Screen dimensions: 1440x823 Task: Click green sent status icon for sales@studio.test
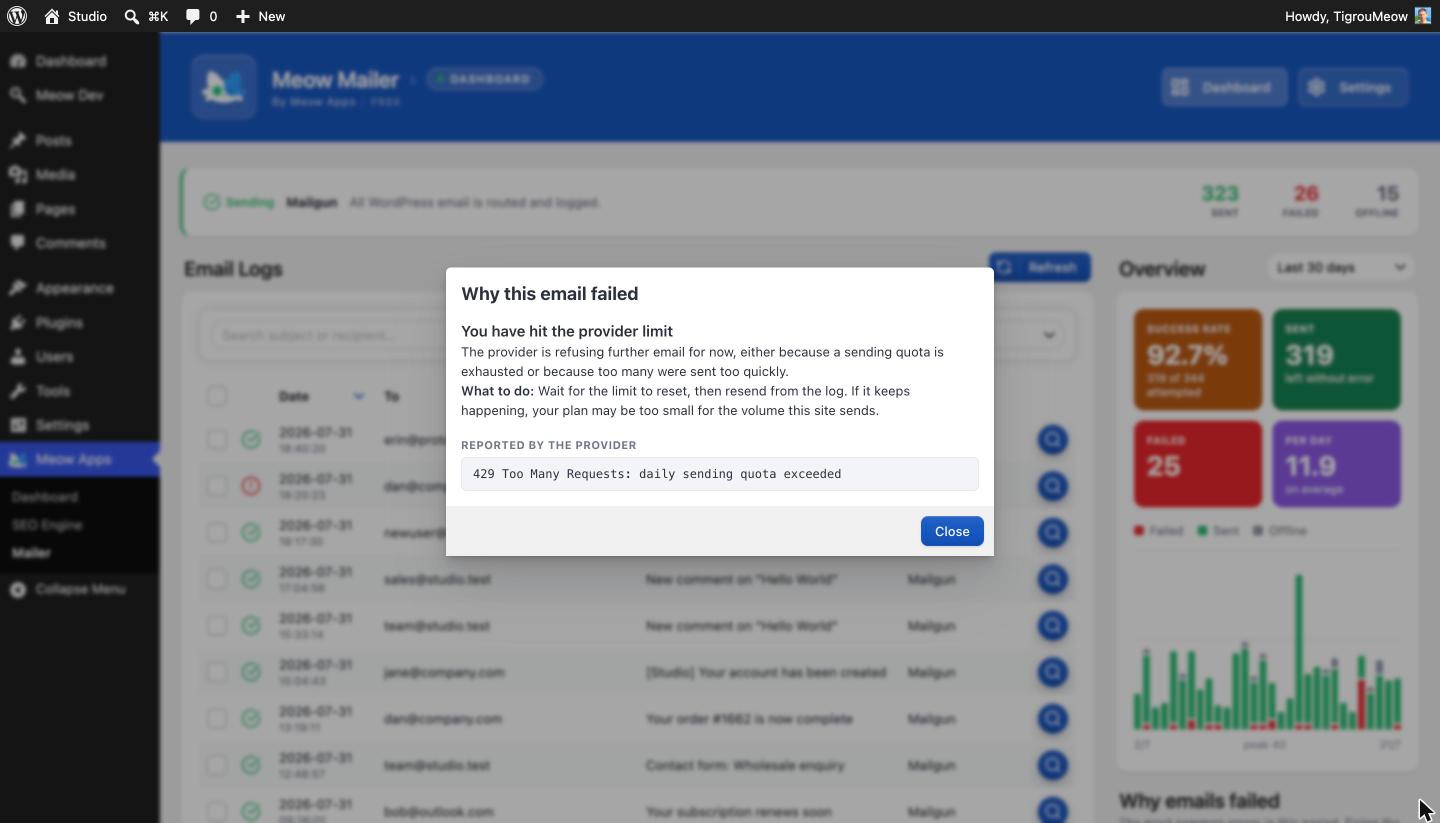click(x=251, y=579)
